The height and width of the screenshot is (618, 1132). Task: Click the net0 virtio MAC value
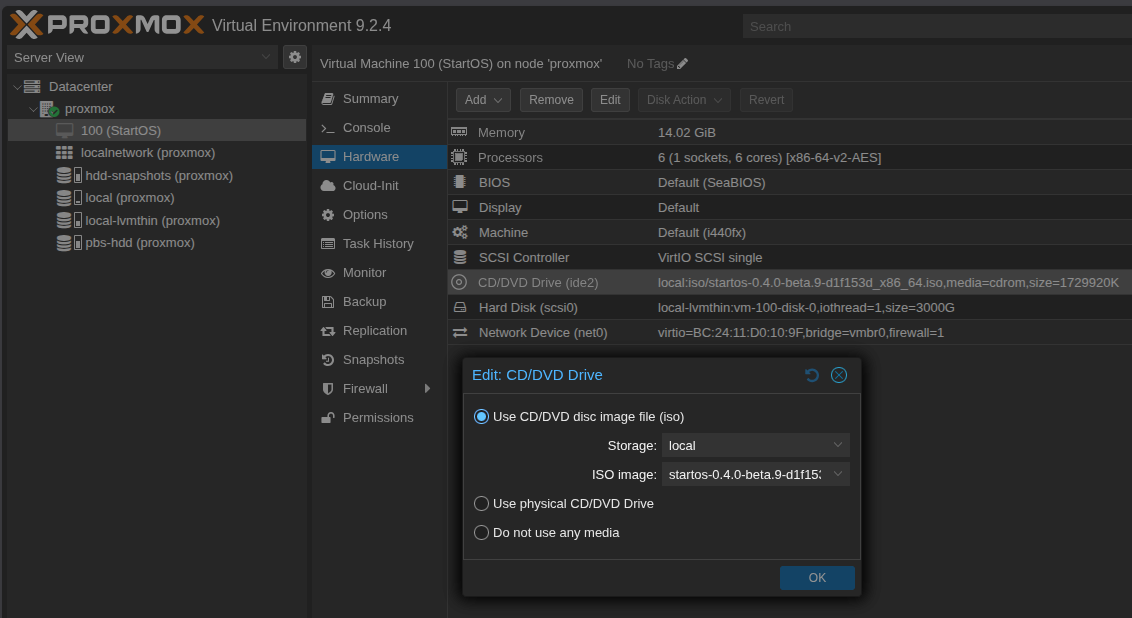coord(801,332)
